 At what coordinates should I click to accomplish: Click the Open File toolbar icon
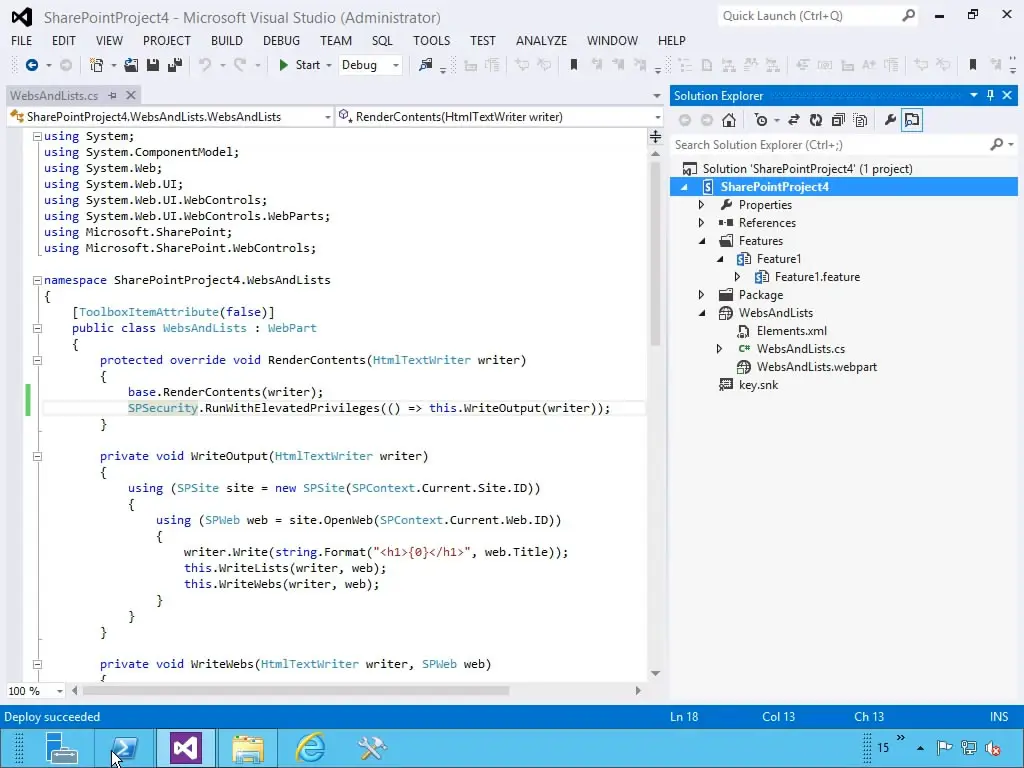pos(131,65)
